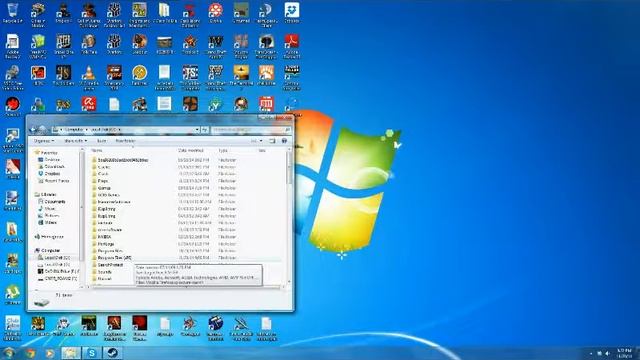Open Explorer help question mark icon
The image size is (640, 360).
click(284, 141)
